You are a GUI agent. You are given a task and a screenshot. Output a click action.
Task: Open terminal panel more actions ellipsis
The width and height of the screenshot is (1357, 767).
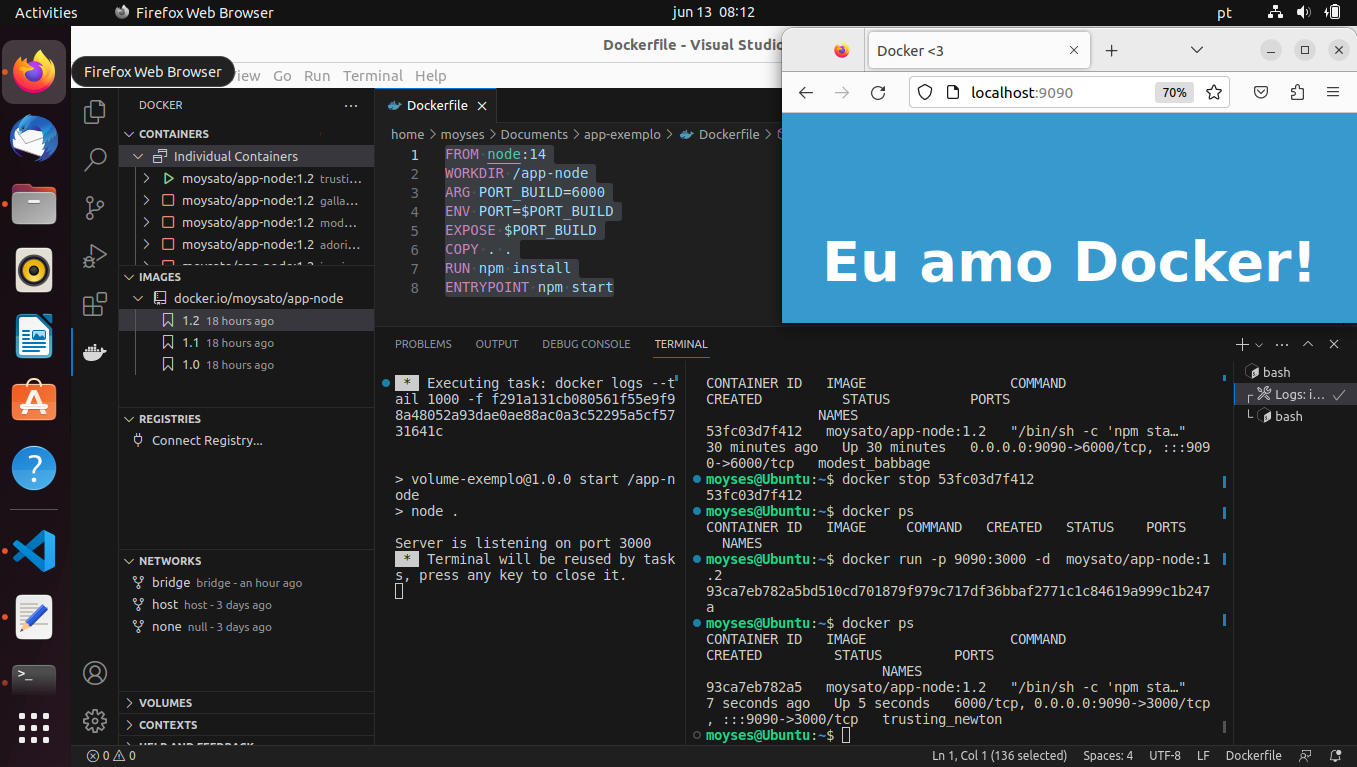(x=1282, y=344)
